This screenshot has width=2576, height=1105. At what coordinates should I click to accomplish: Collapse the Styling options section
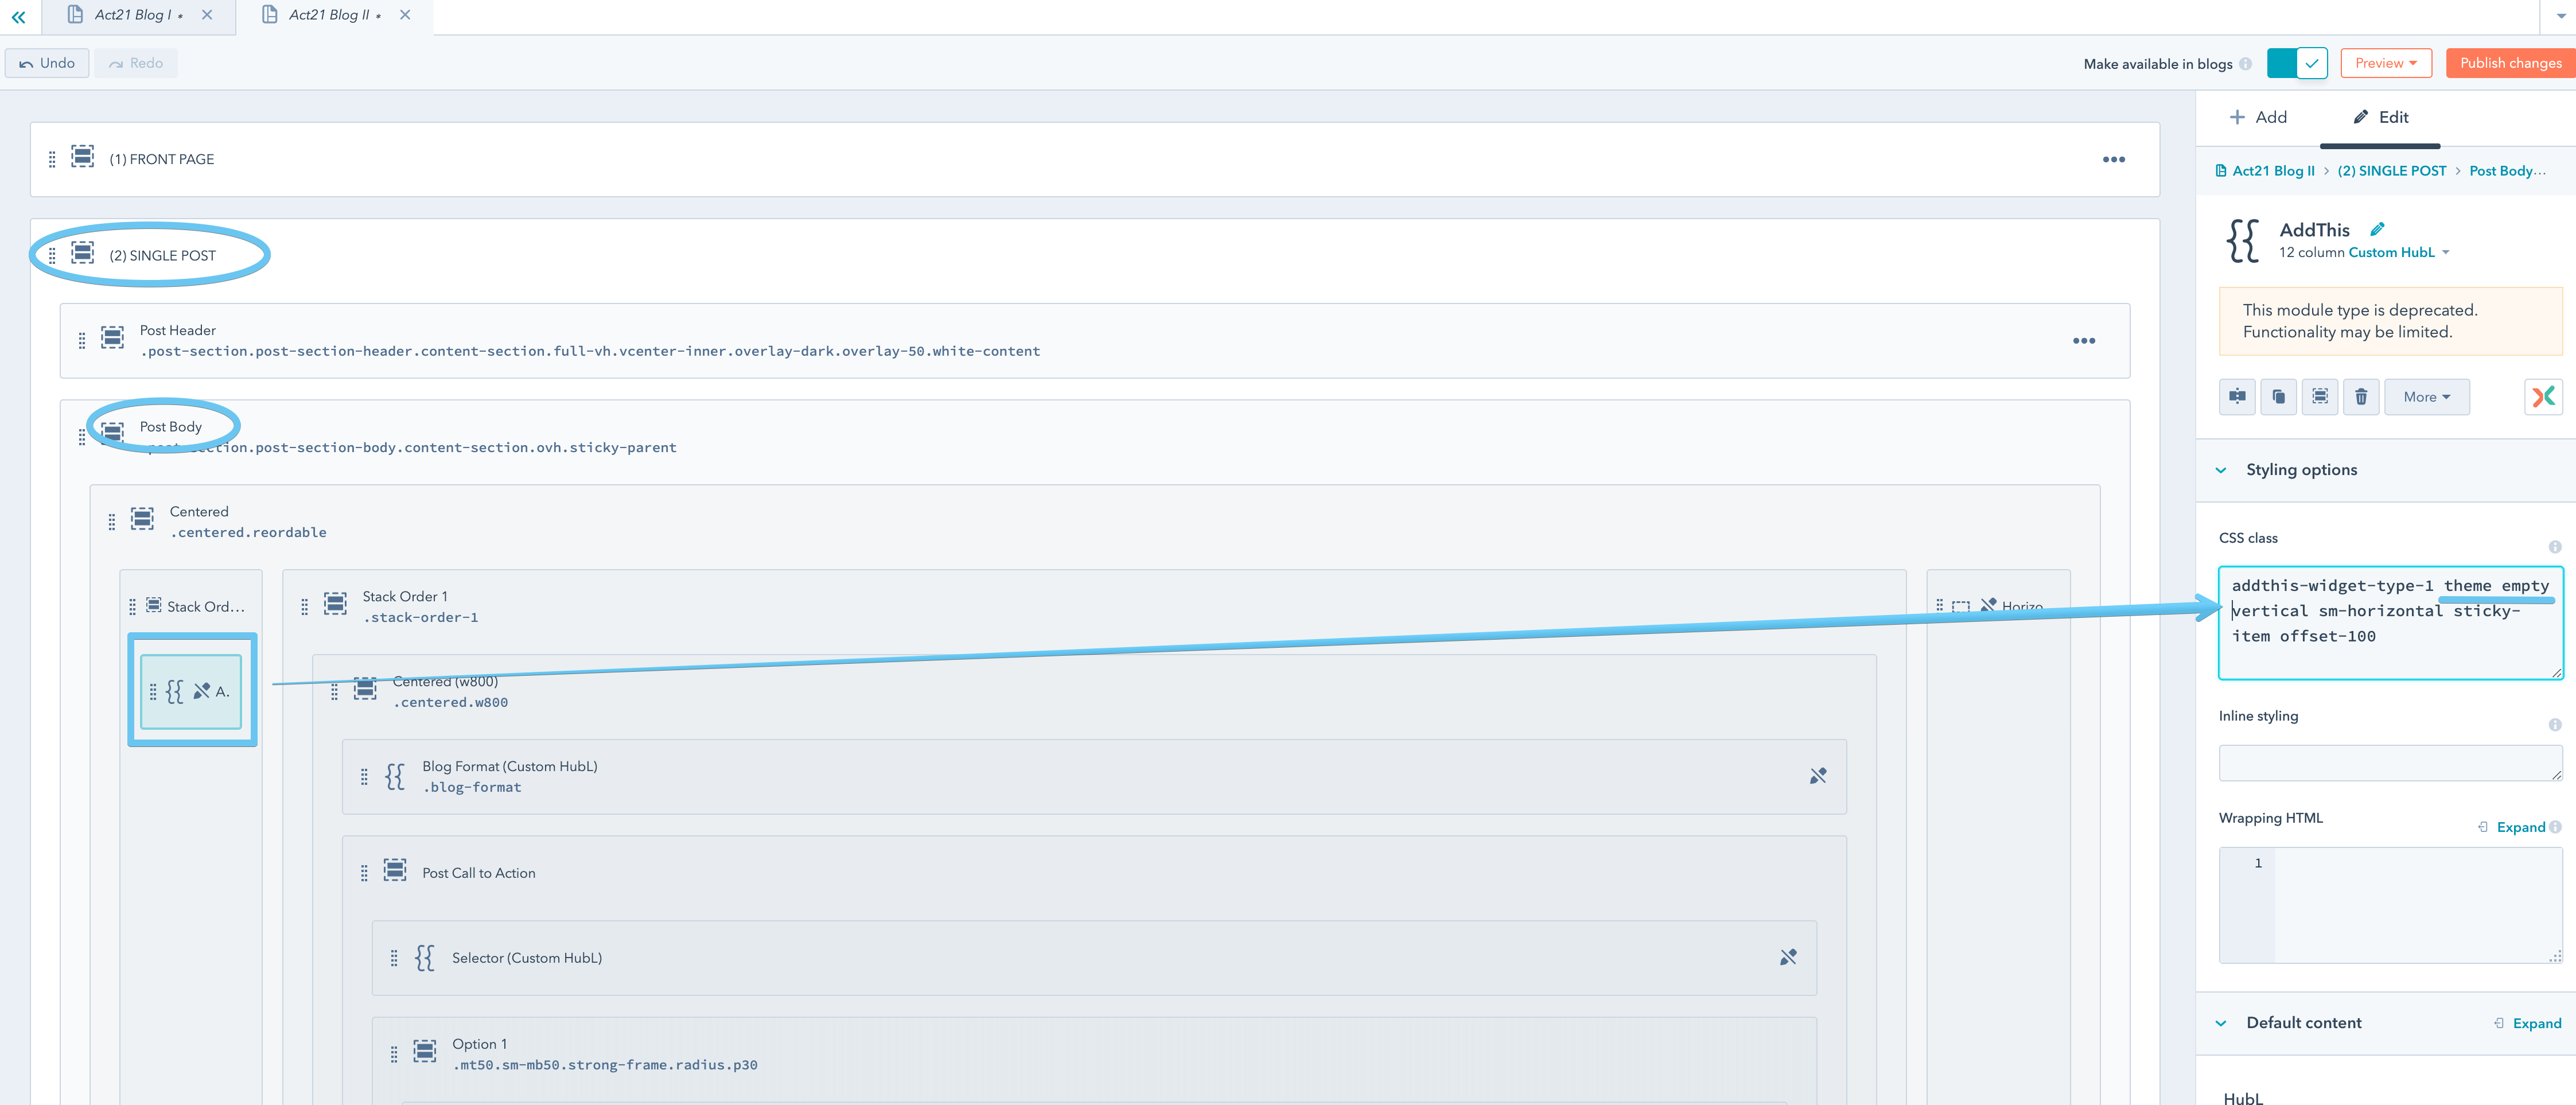click(2221, 470)
